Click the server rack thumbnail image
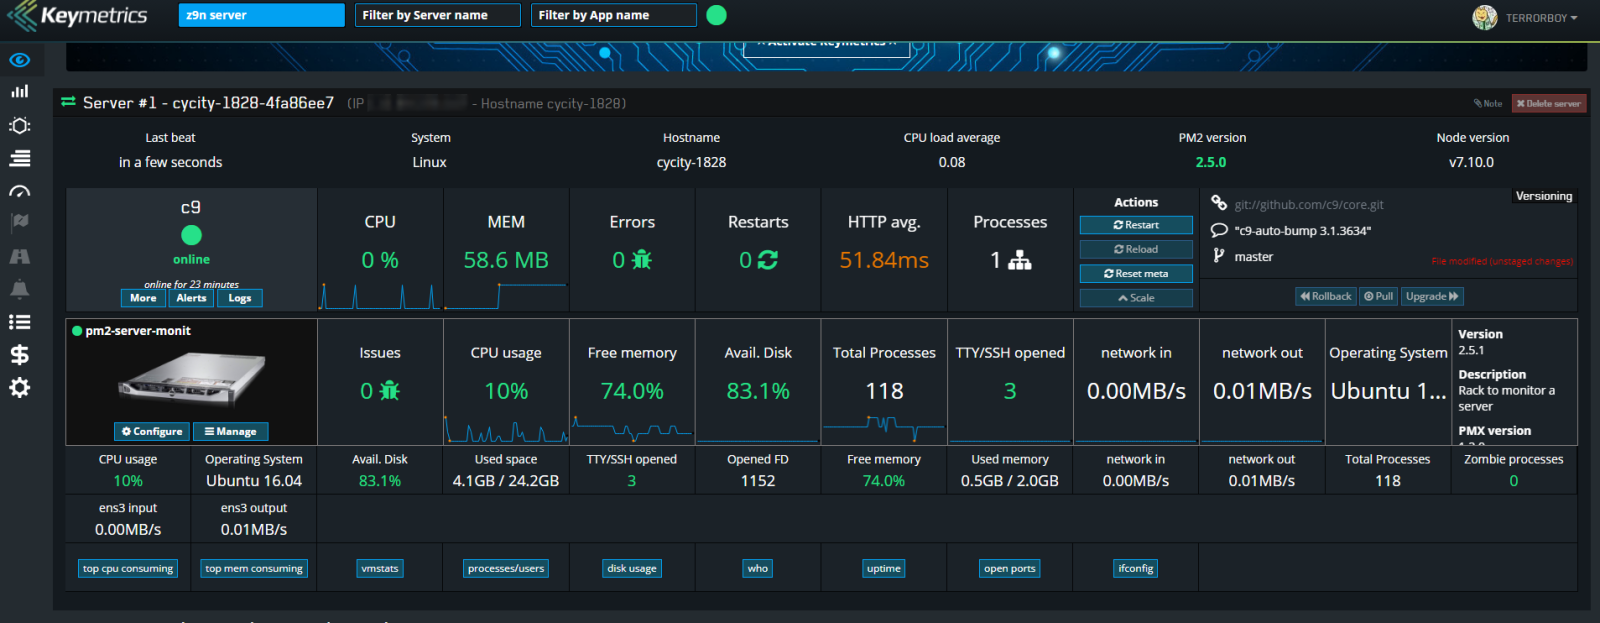 click(191, 382)
